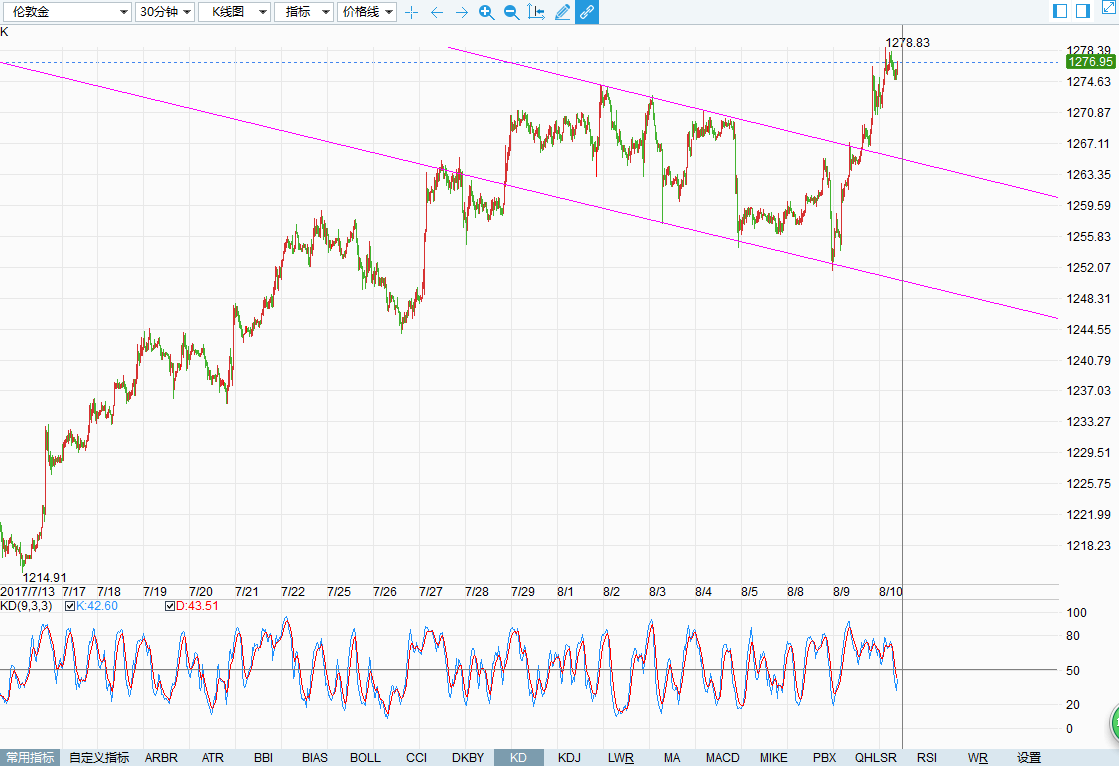Screen dimensions: 1119x766
Task: Click the right arrow scroll chart icon
Action: pos(462,12)
